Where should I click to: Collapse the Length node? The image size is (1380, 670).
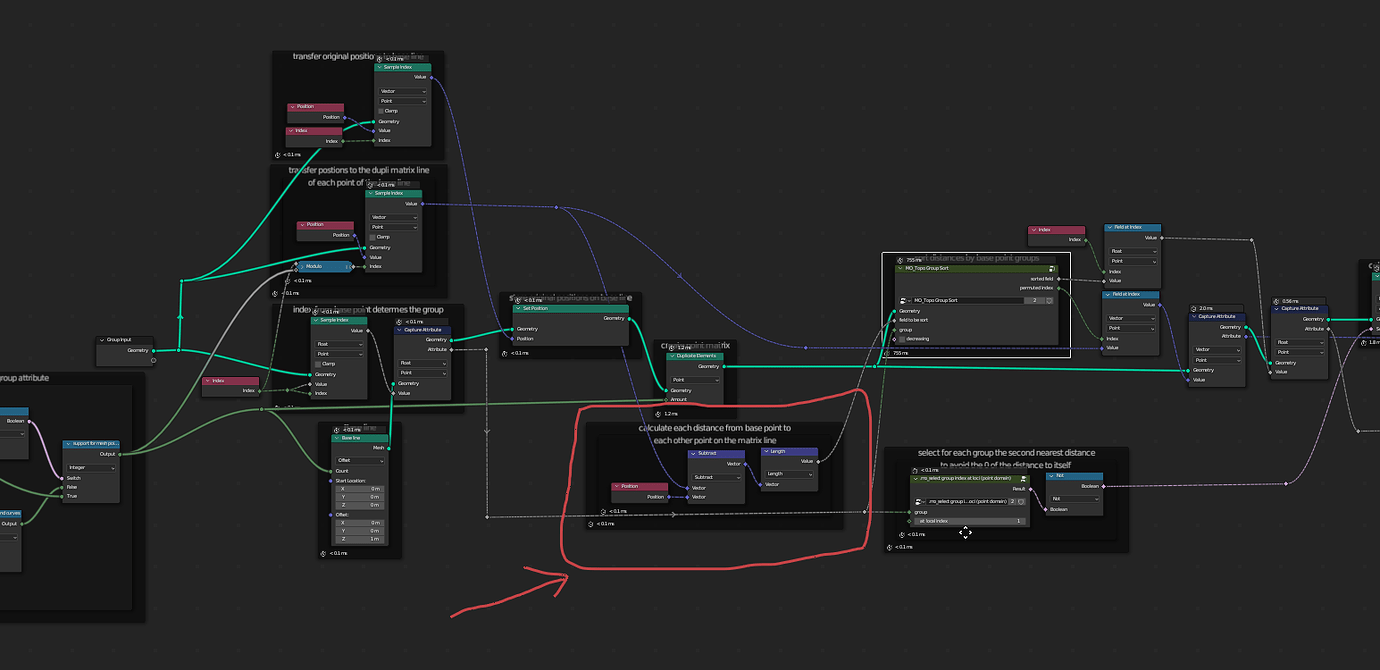[766, 451]
